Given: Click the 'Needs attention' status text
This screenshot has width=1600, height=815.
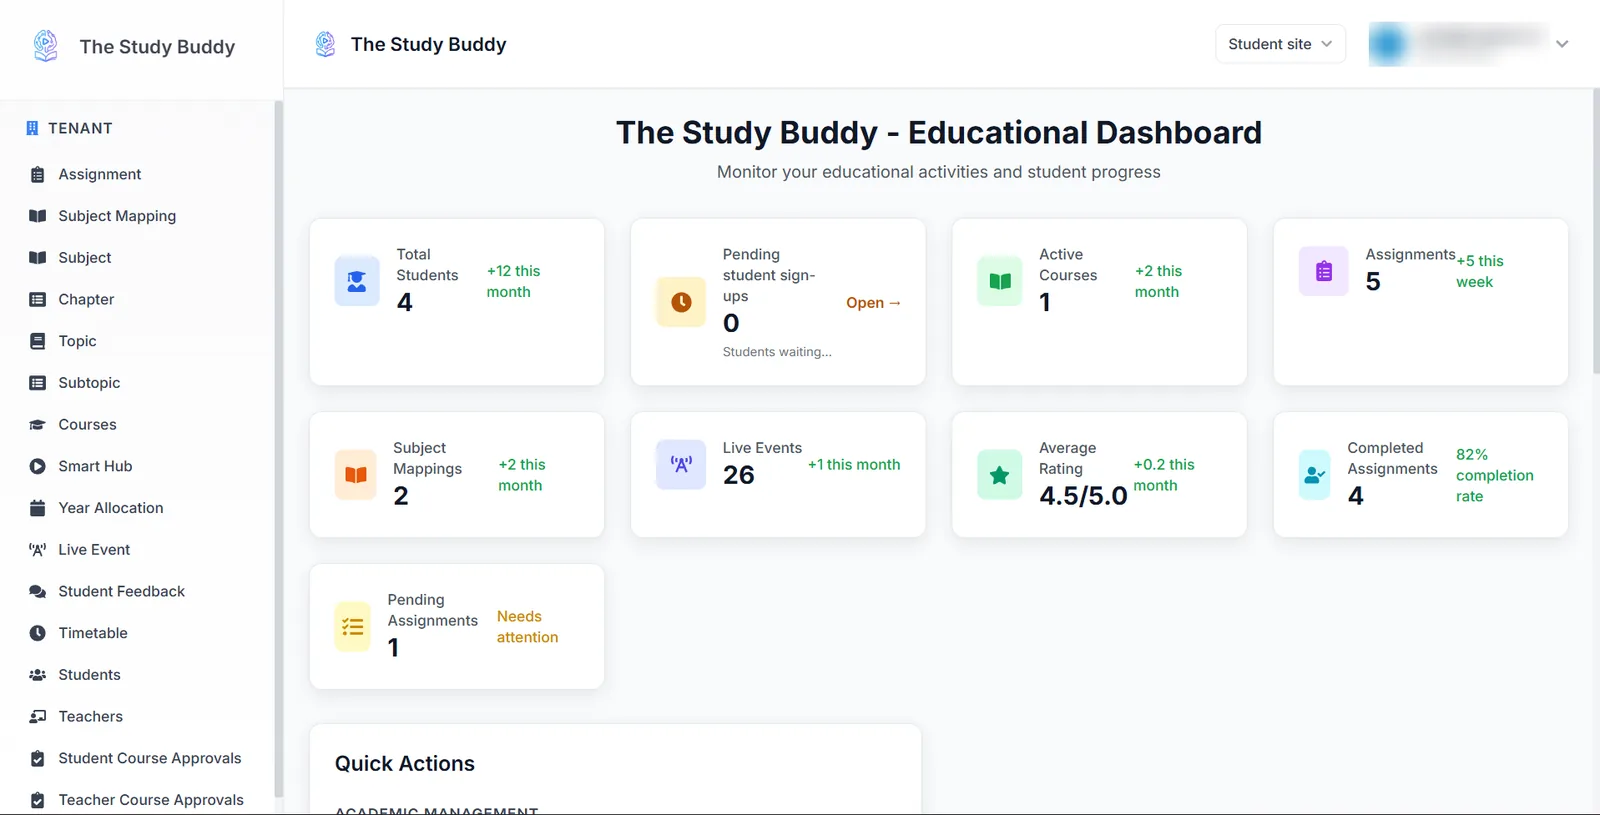Looking at the screenshot, I should coord(527,627).
